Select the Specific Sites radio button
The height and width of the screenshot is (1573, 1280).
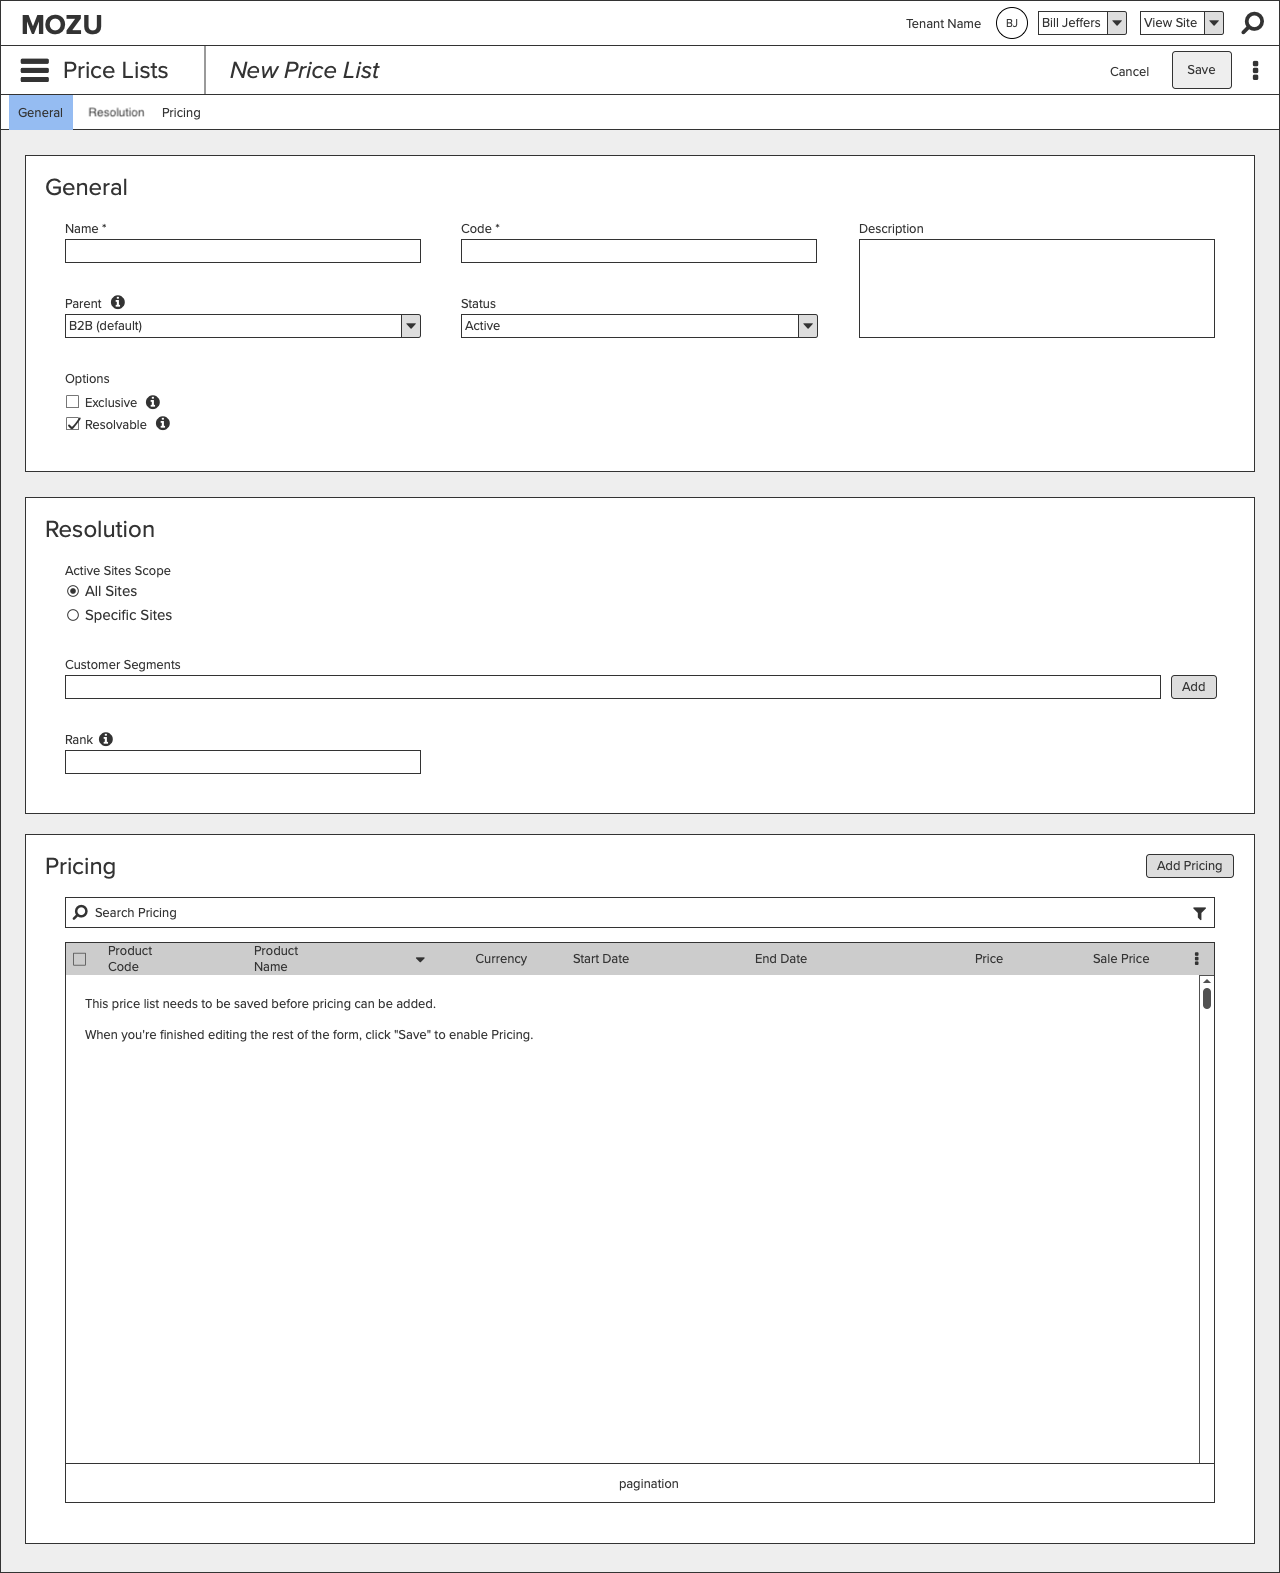[x=73, y=615]
